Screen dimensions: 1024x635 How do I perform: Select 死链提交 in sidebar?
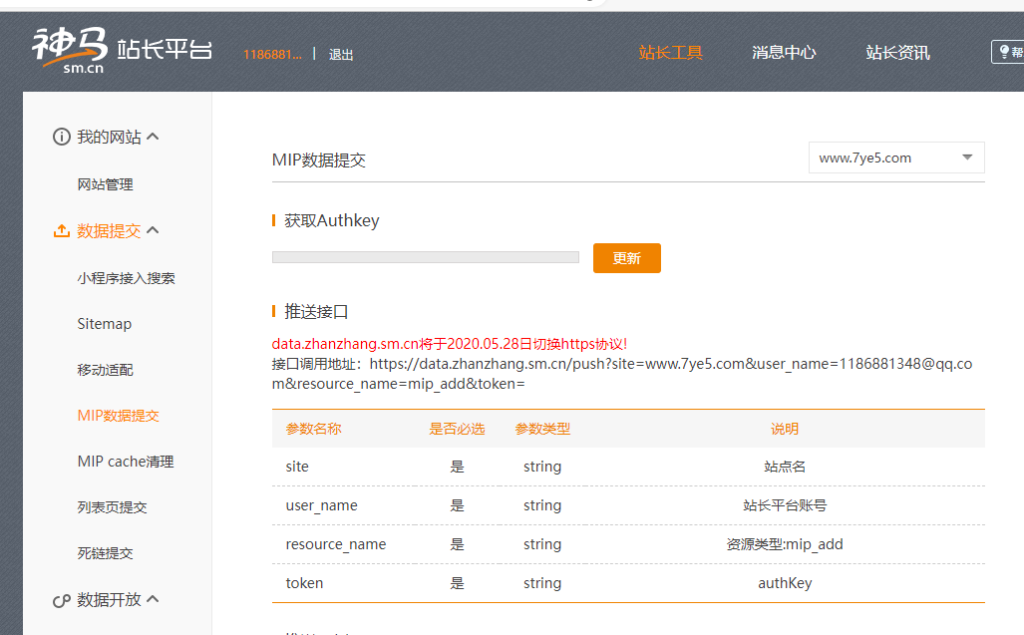(x=105, y=553)
